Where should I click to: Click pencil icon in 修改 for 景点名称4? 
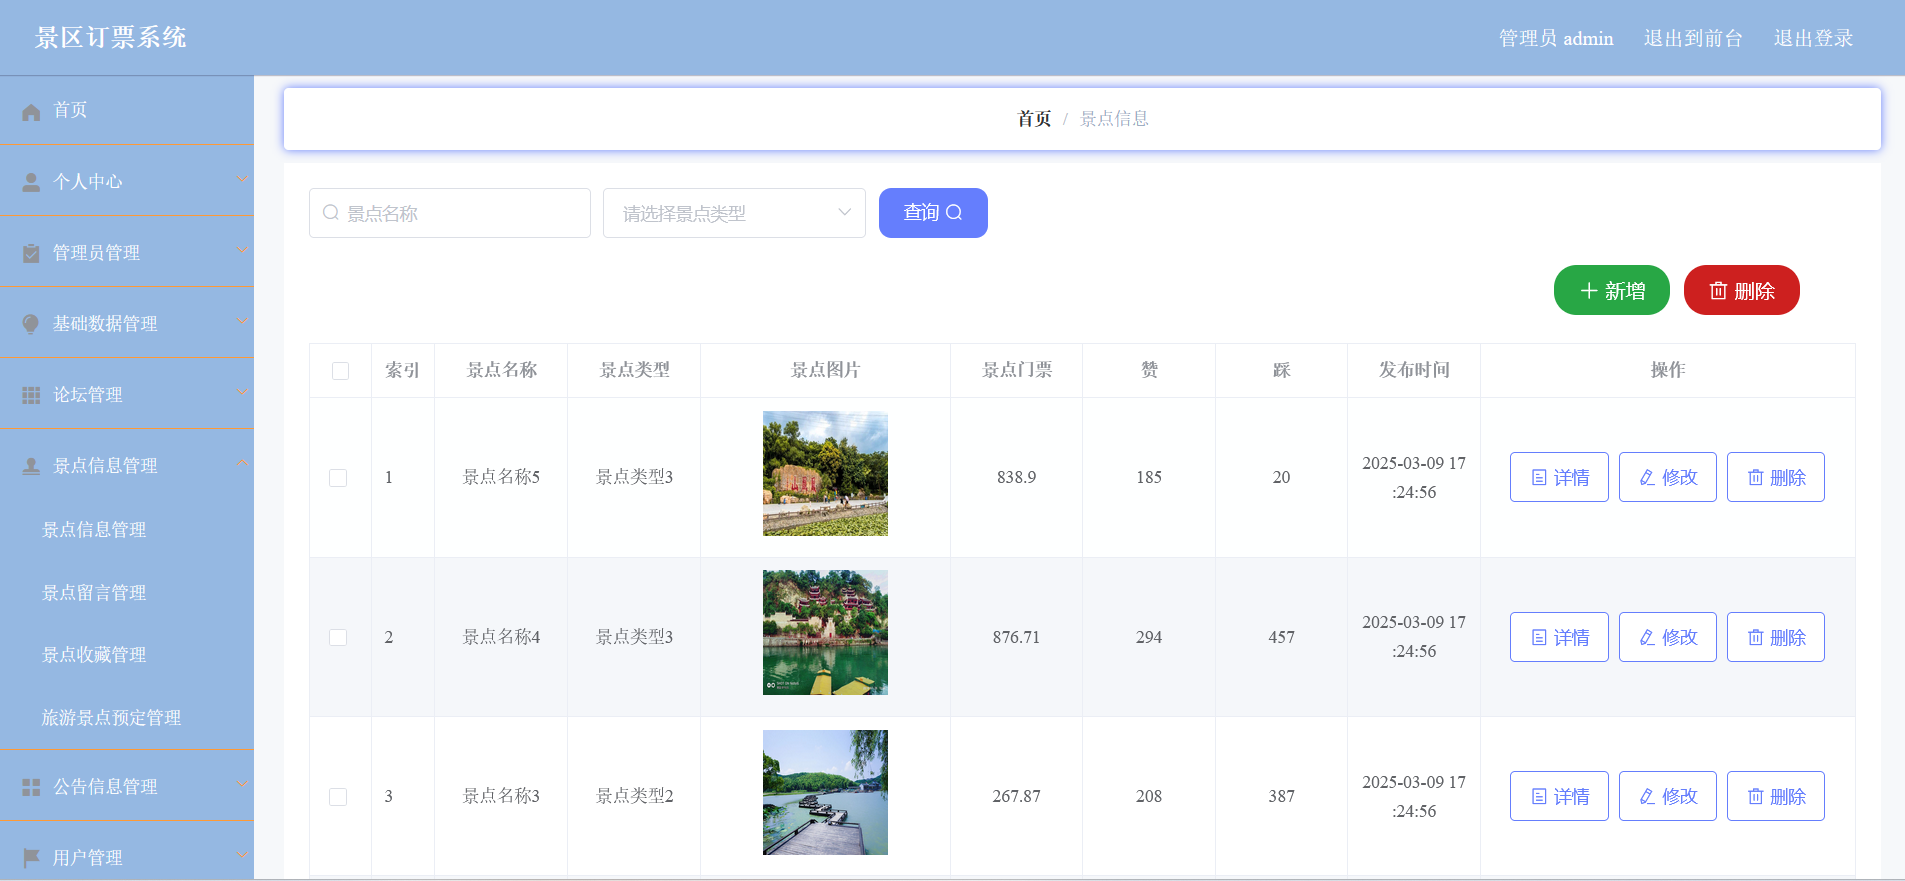tap(1647, 637)
